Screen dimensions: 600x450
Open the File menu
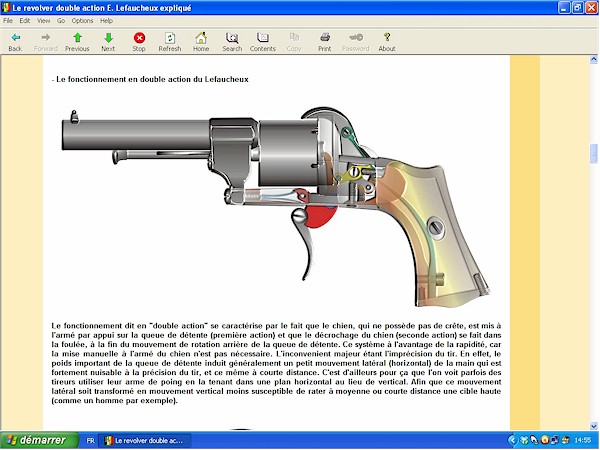[8, 21]
